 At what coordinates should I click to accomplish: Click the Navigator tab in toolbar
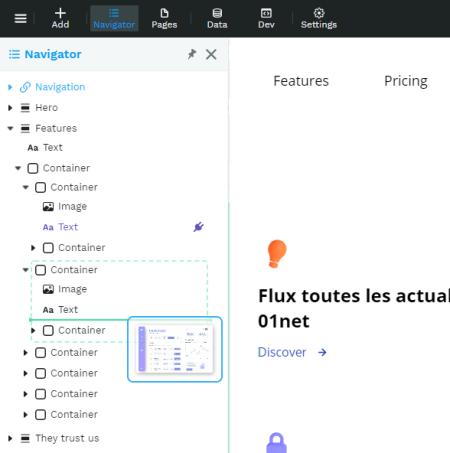point(114,18)
